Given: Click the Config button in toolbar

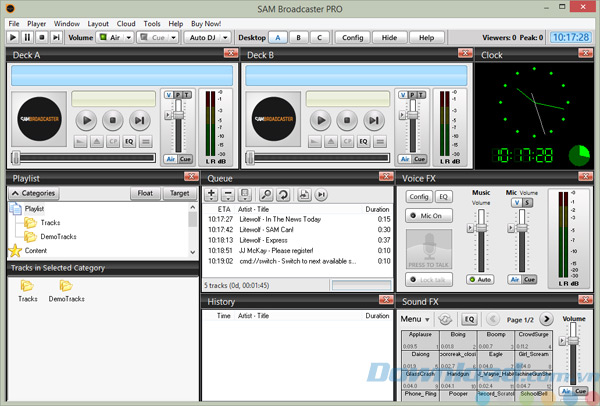Looking at the screenshot, I should (352, 38).
